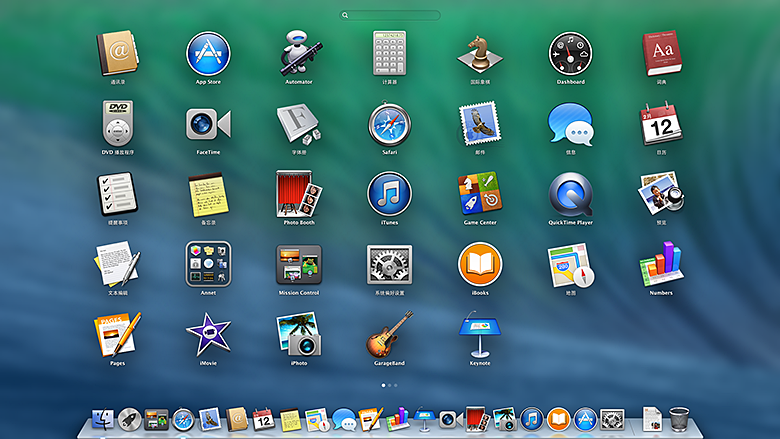
Task: Open the Dictionary app
Action: tap(661, 53)
